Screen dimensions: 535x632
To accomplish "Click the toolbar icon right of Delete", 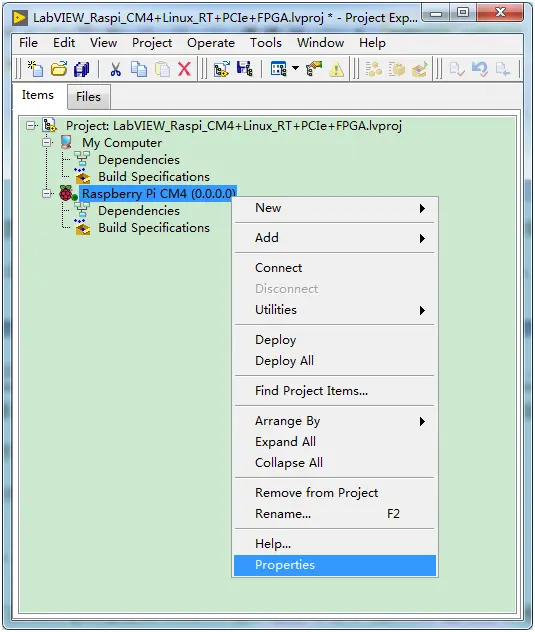I will [x=222, y=69].
